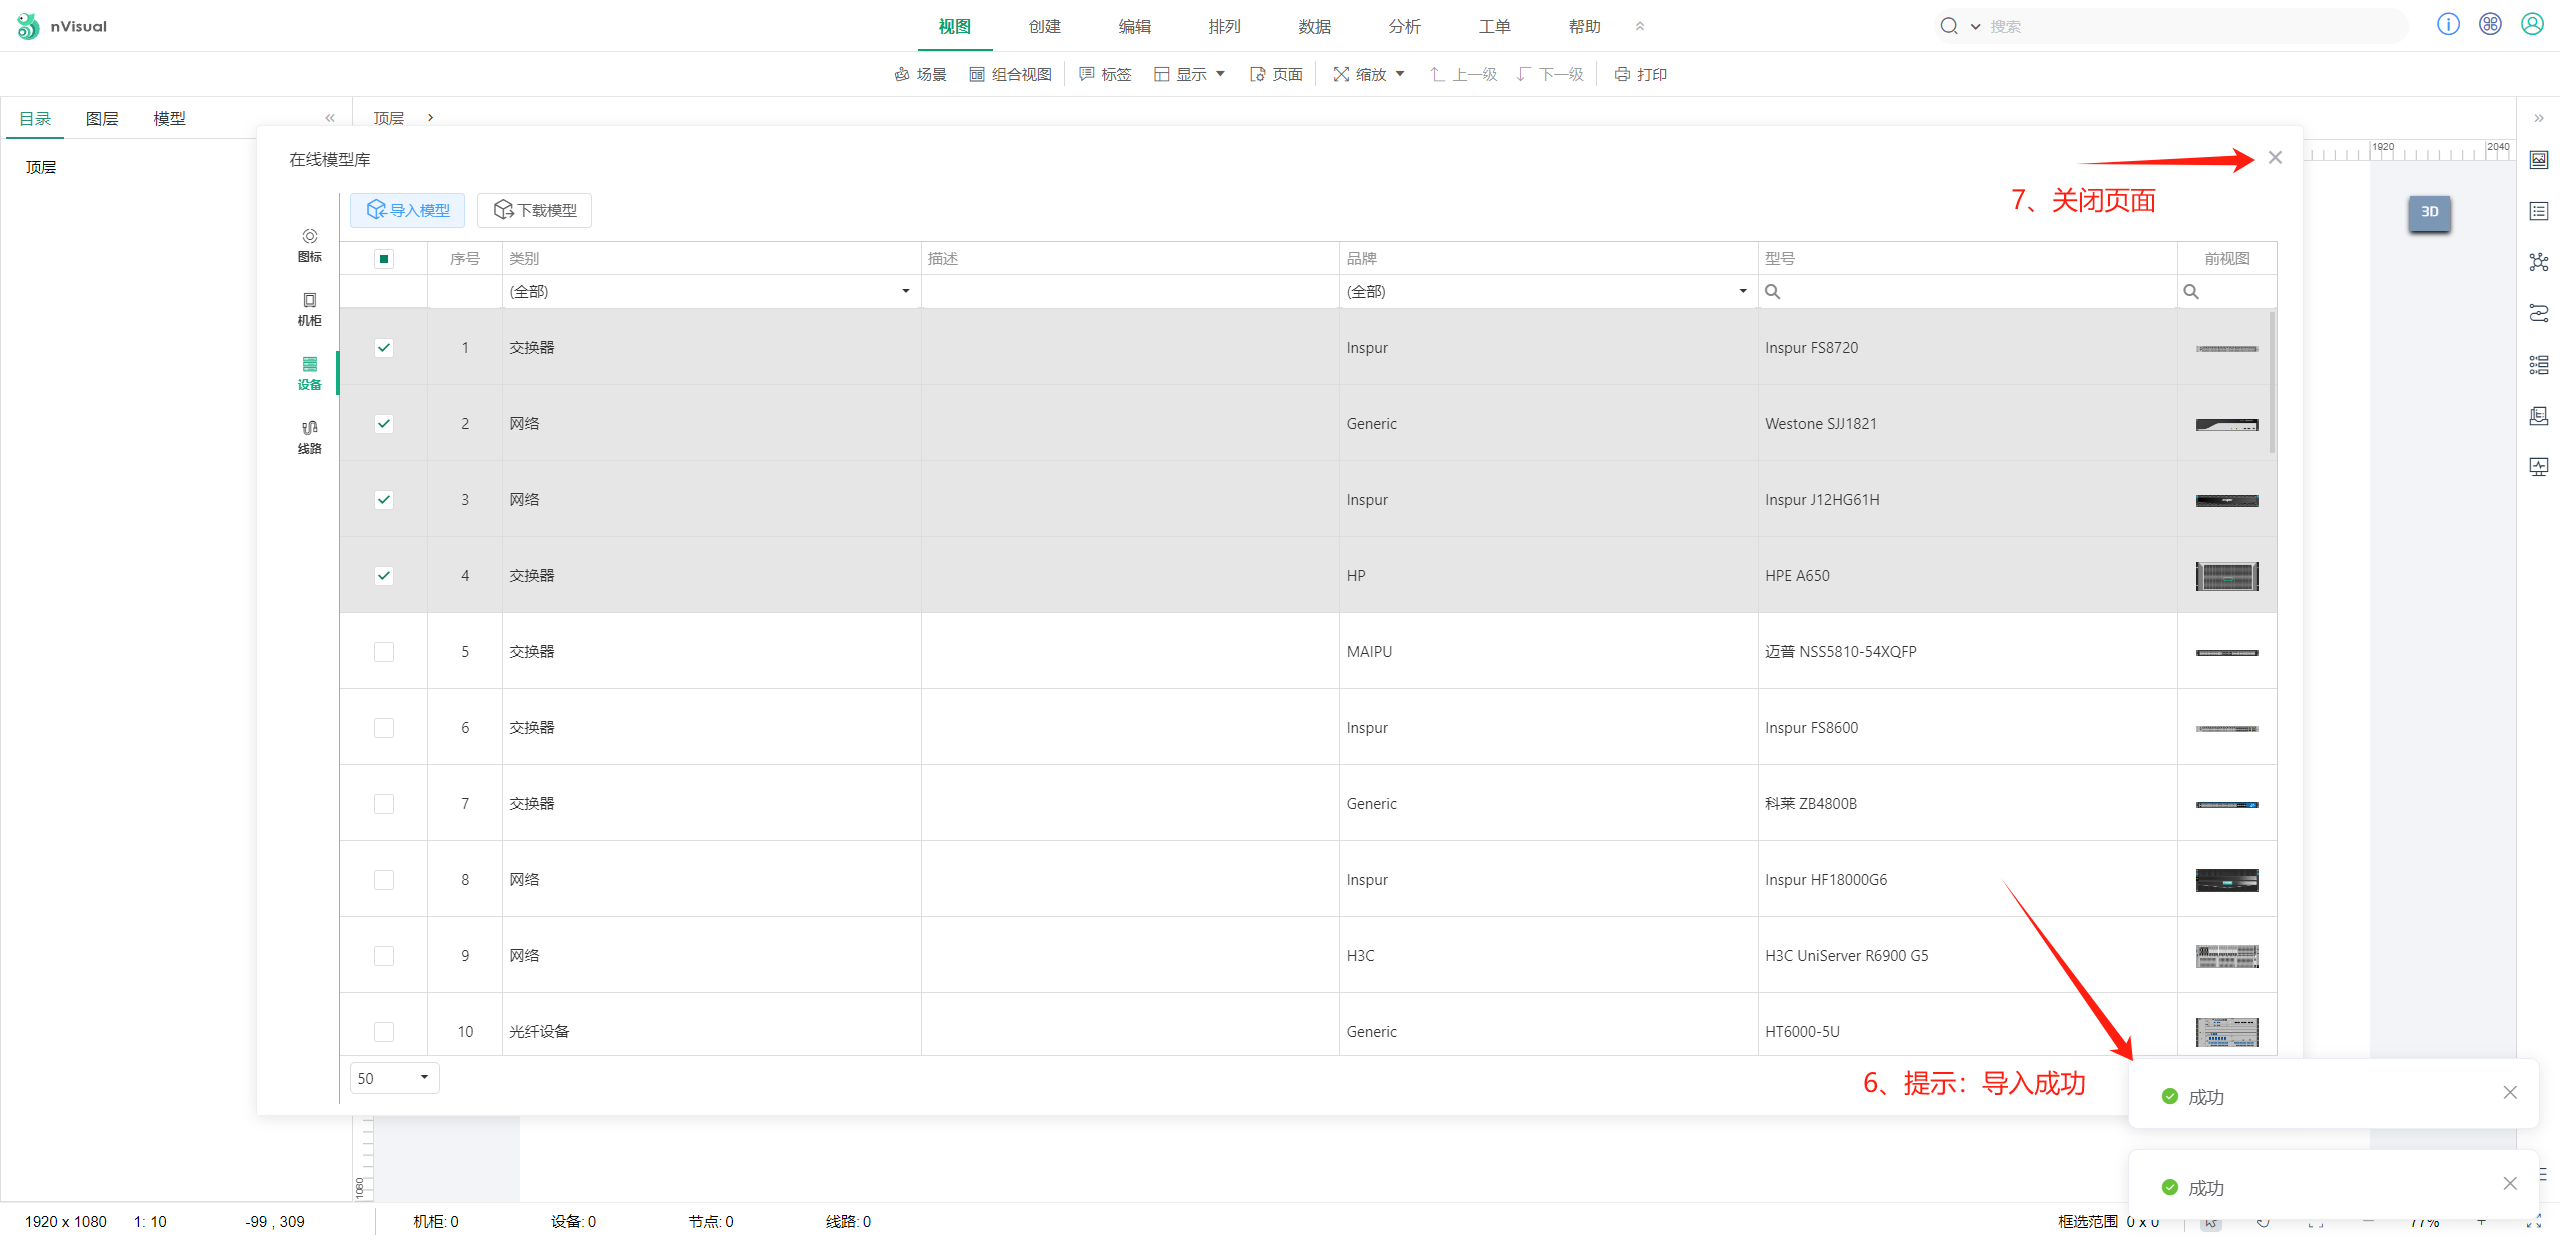Open the page size 50 dropdown
The height and width of the screenshot is (1240, 2560).
[x=394, y=1078]
